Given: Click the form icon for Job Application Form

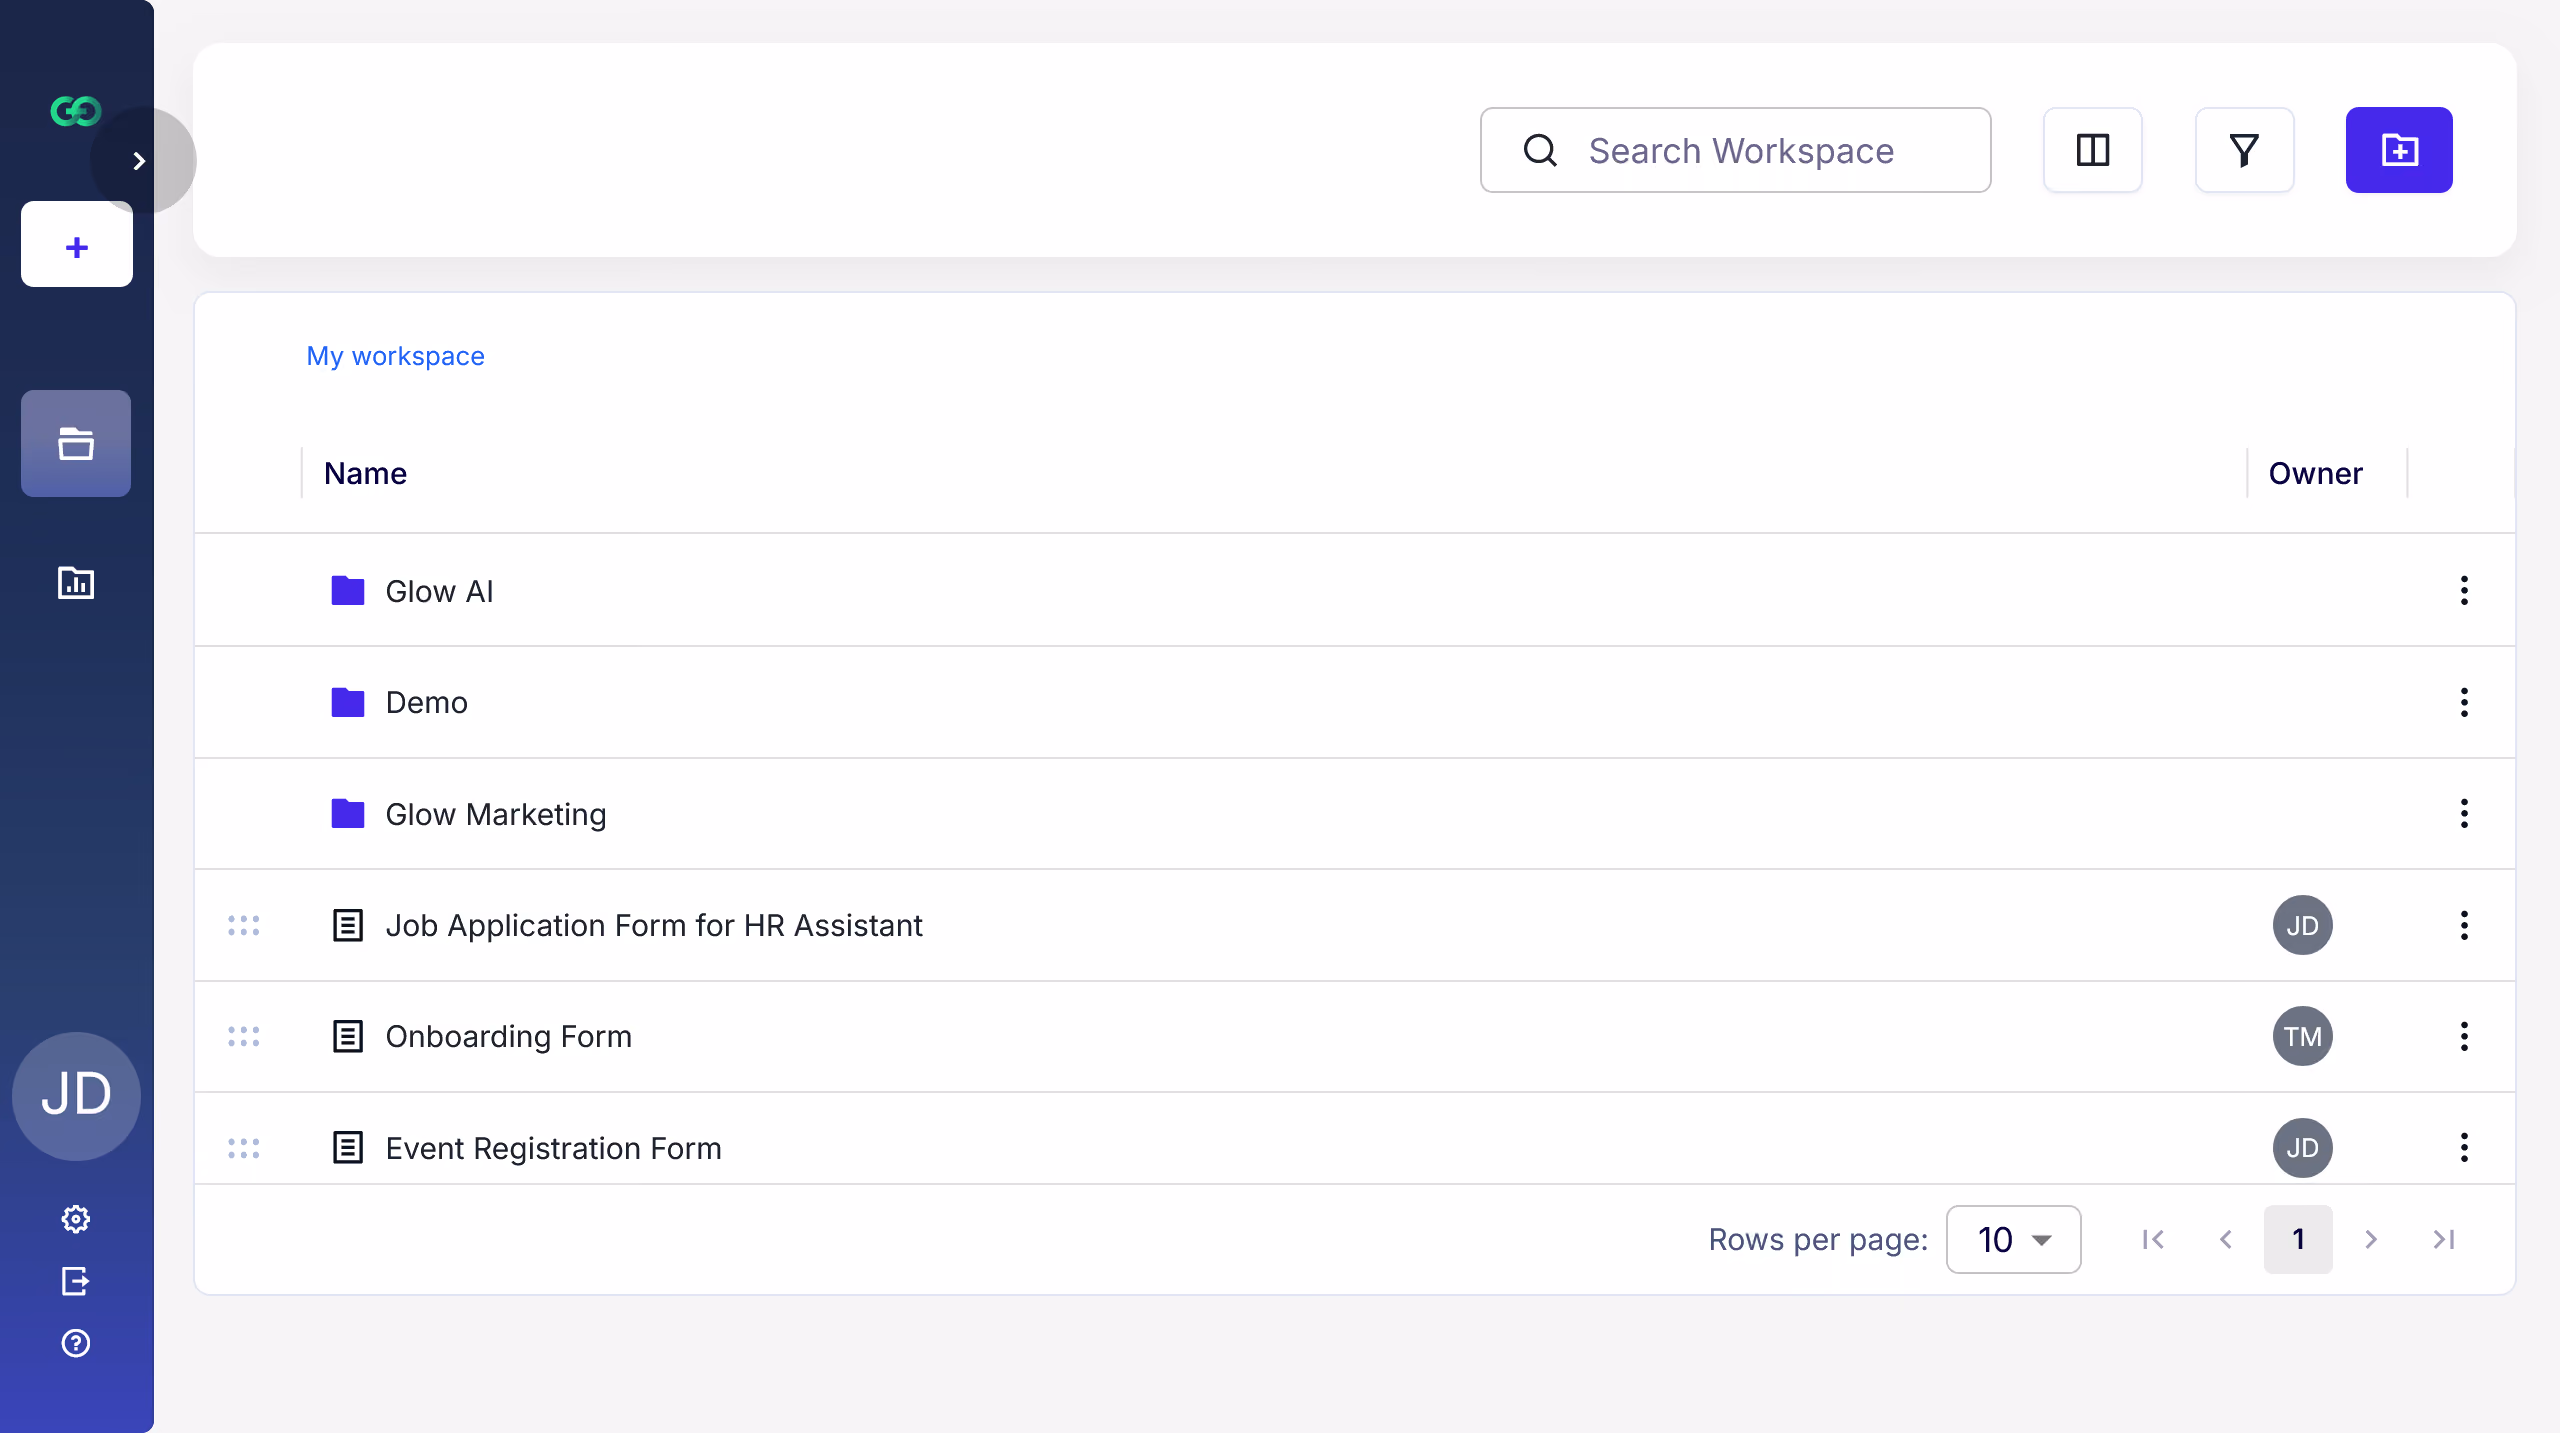Looking at the screenshot, I should [348, 925].
